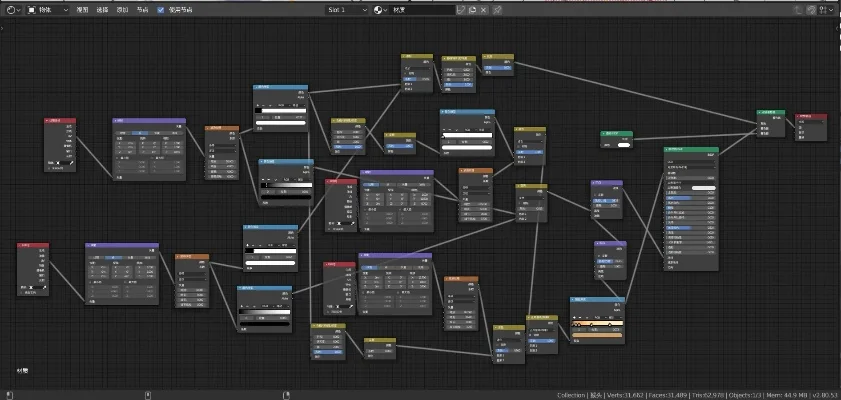841x400 pixels.
Task: Open the editor type dropdown arrow
Action: [x=18, y=10]
